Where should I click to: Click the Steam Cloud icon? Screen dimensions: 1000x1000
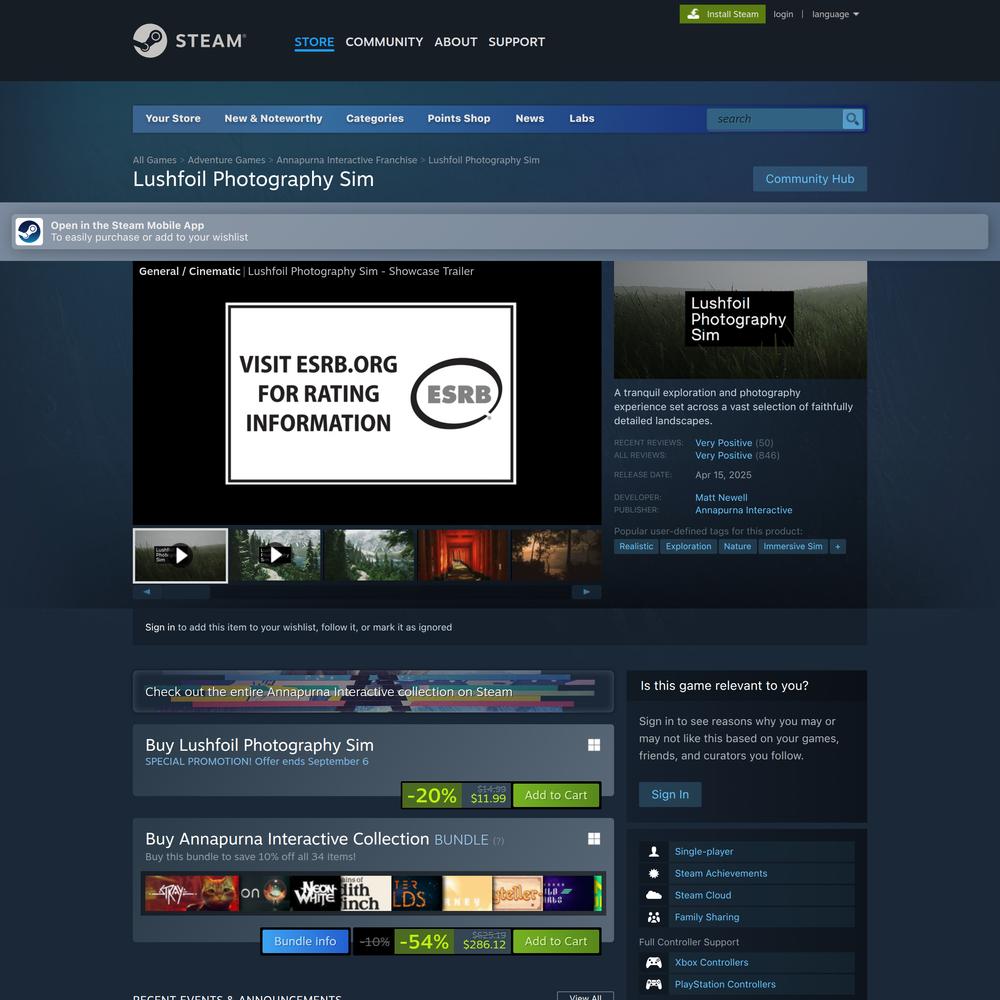coord(654,895)
